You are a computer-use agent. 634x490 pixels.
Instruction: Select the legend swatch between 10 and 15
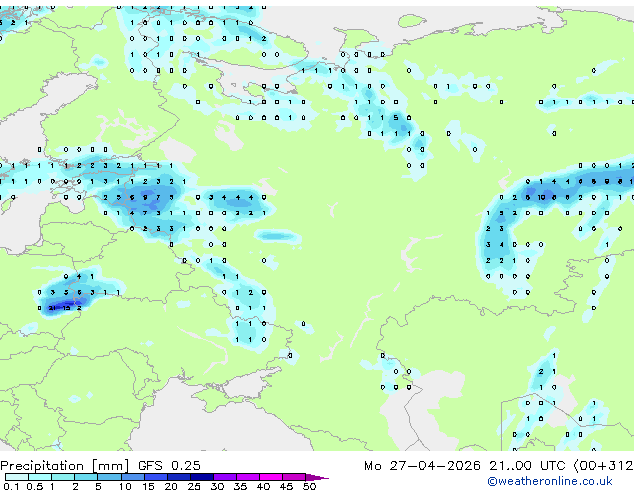coord(132,477)
